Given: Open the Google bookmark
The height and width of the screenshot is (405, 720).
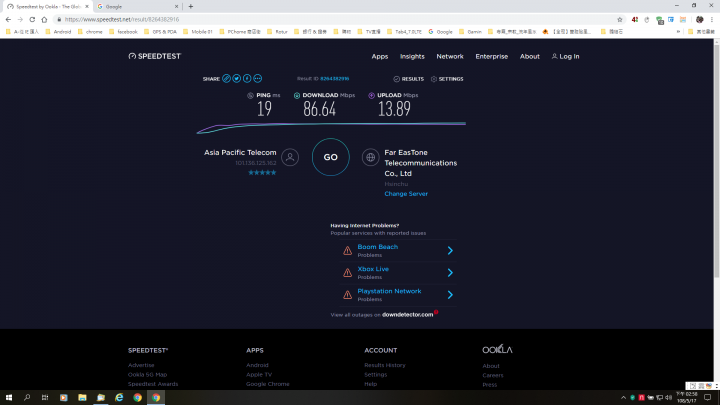Looking at the screenshot, I should pos(440,32).
